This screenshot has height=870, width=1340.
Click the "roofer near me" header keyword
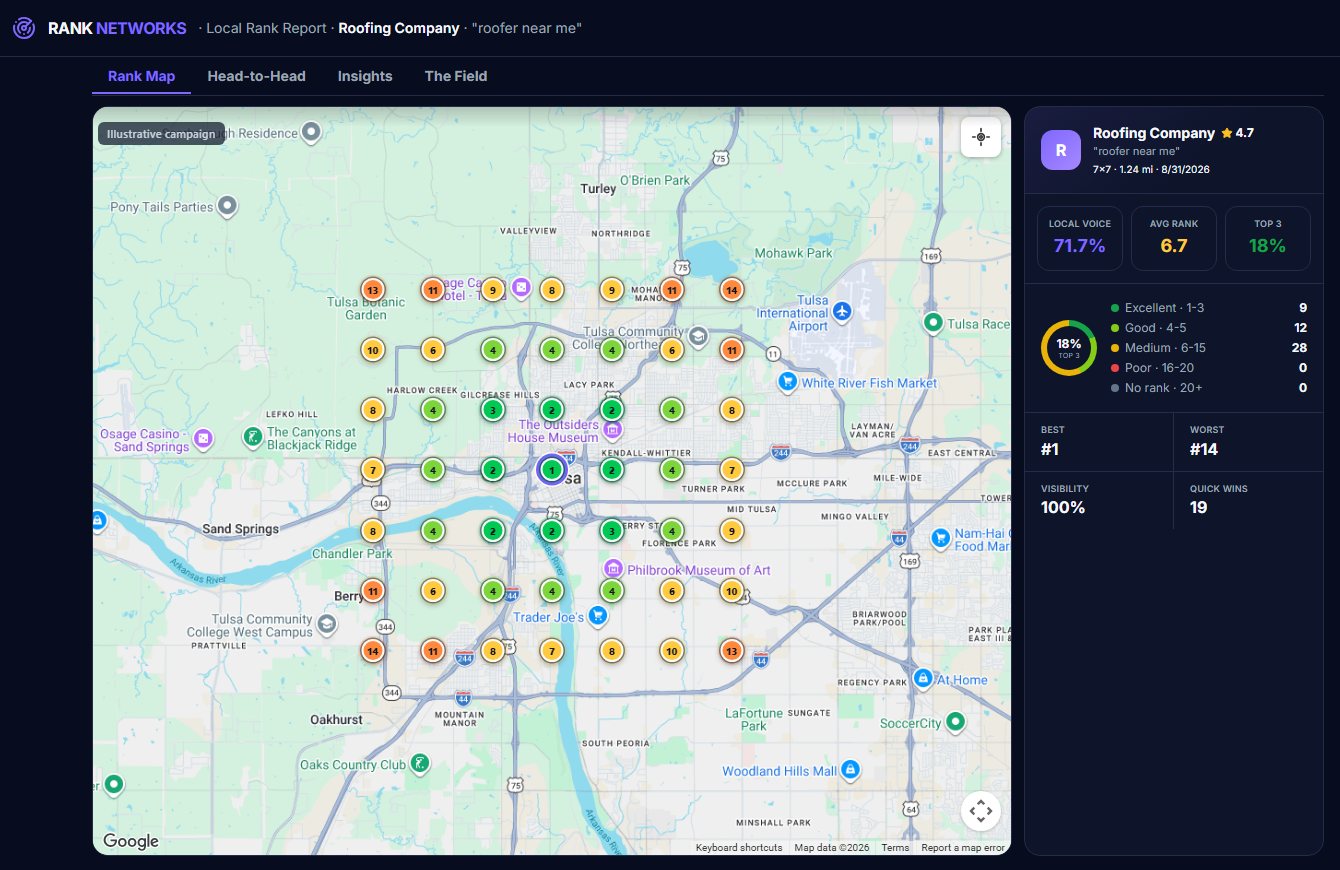click(x=527, y=28)
